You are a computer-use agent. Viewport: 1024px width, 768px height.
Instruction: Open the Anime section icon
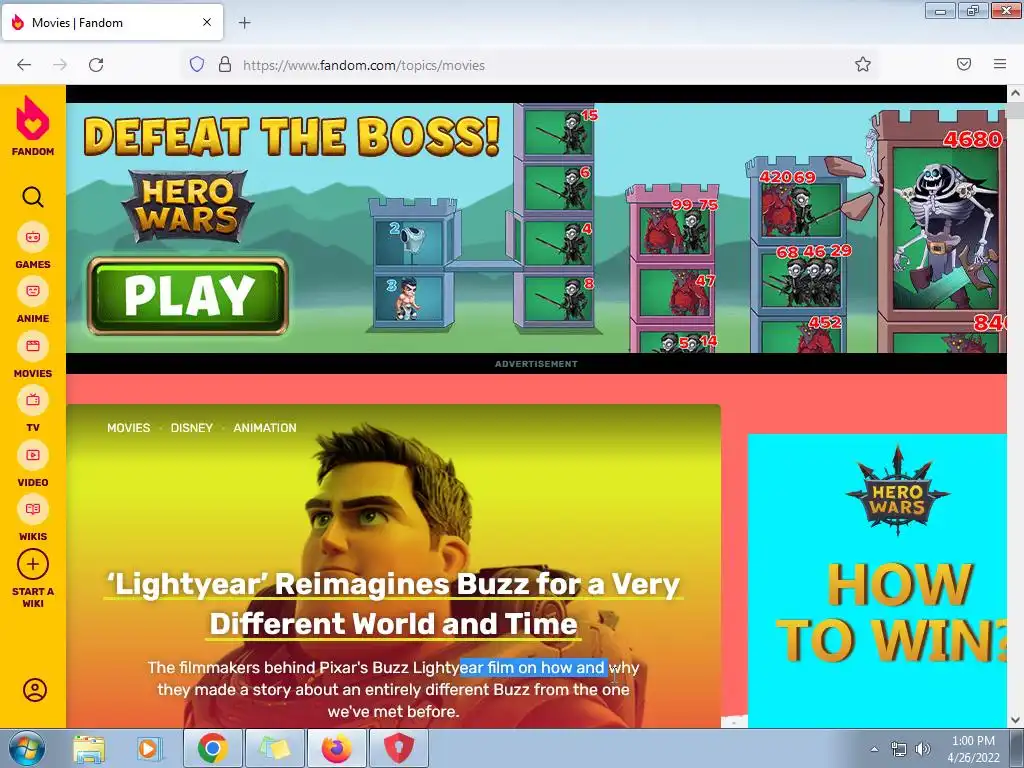33,291
